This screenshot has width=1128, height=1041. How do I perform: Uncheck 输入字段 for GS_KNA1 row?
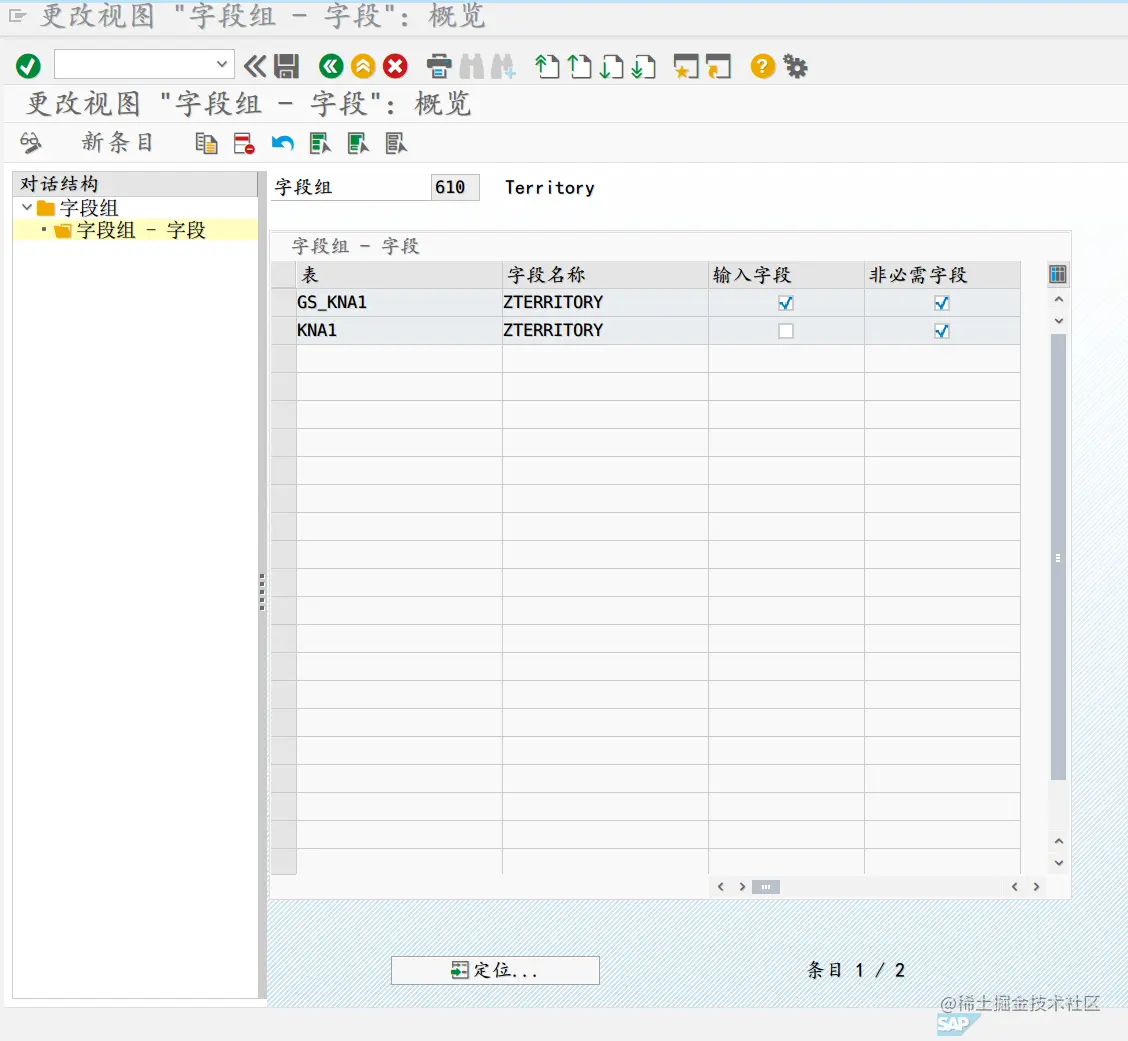click(786, 303)
